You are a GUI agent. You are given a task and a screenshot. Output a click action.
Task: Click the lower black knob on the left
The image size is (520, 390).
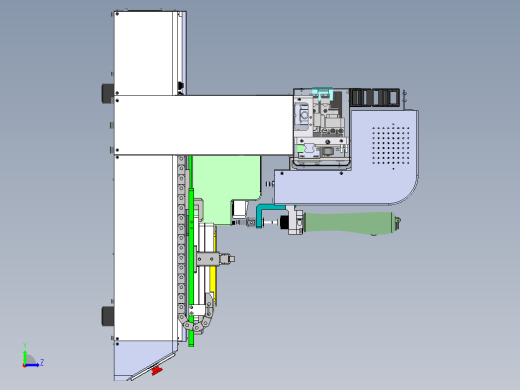108,316
